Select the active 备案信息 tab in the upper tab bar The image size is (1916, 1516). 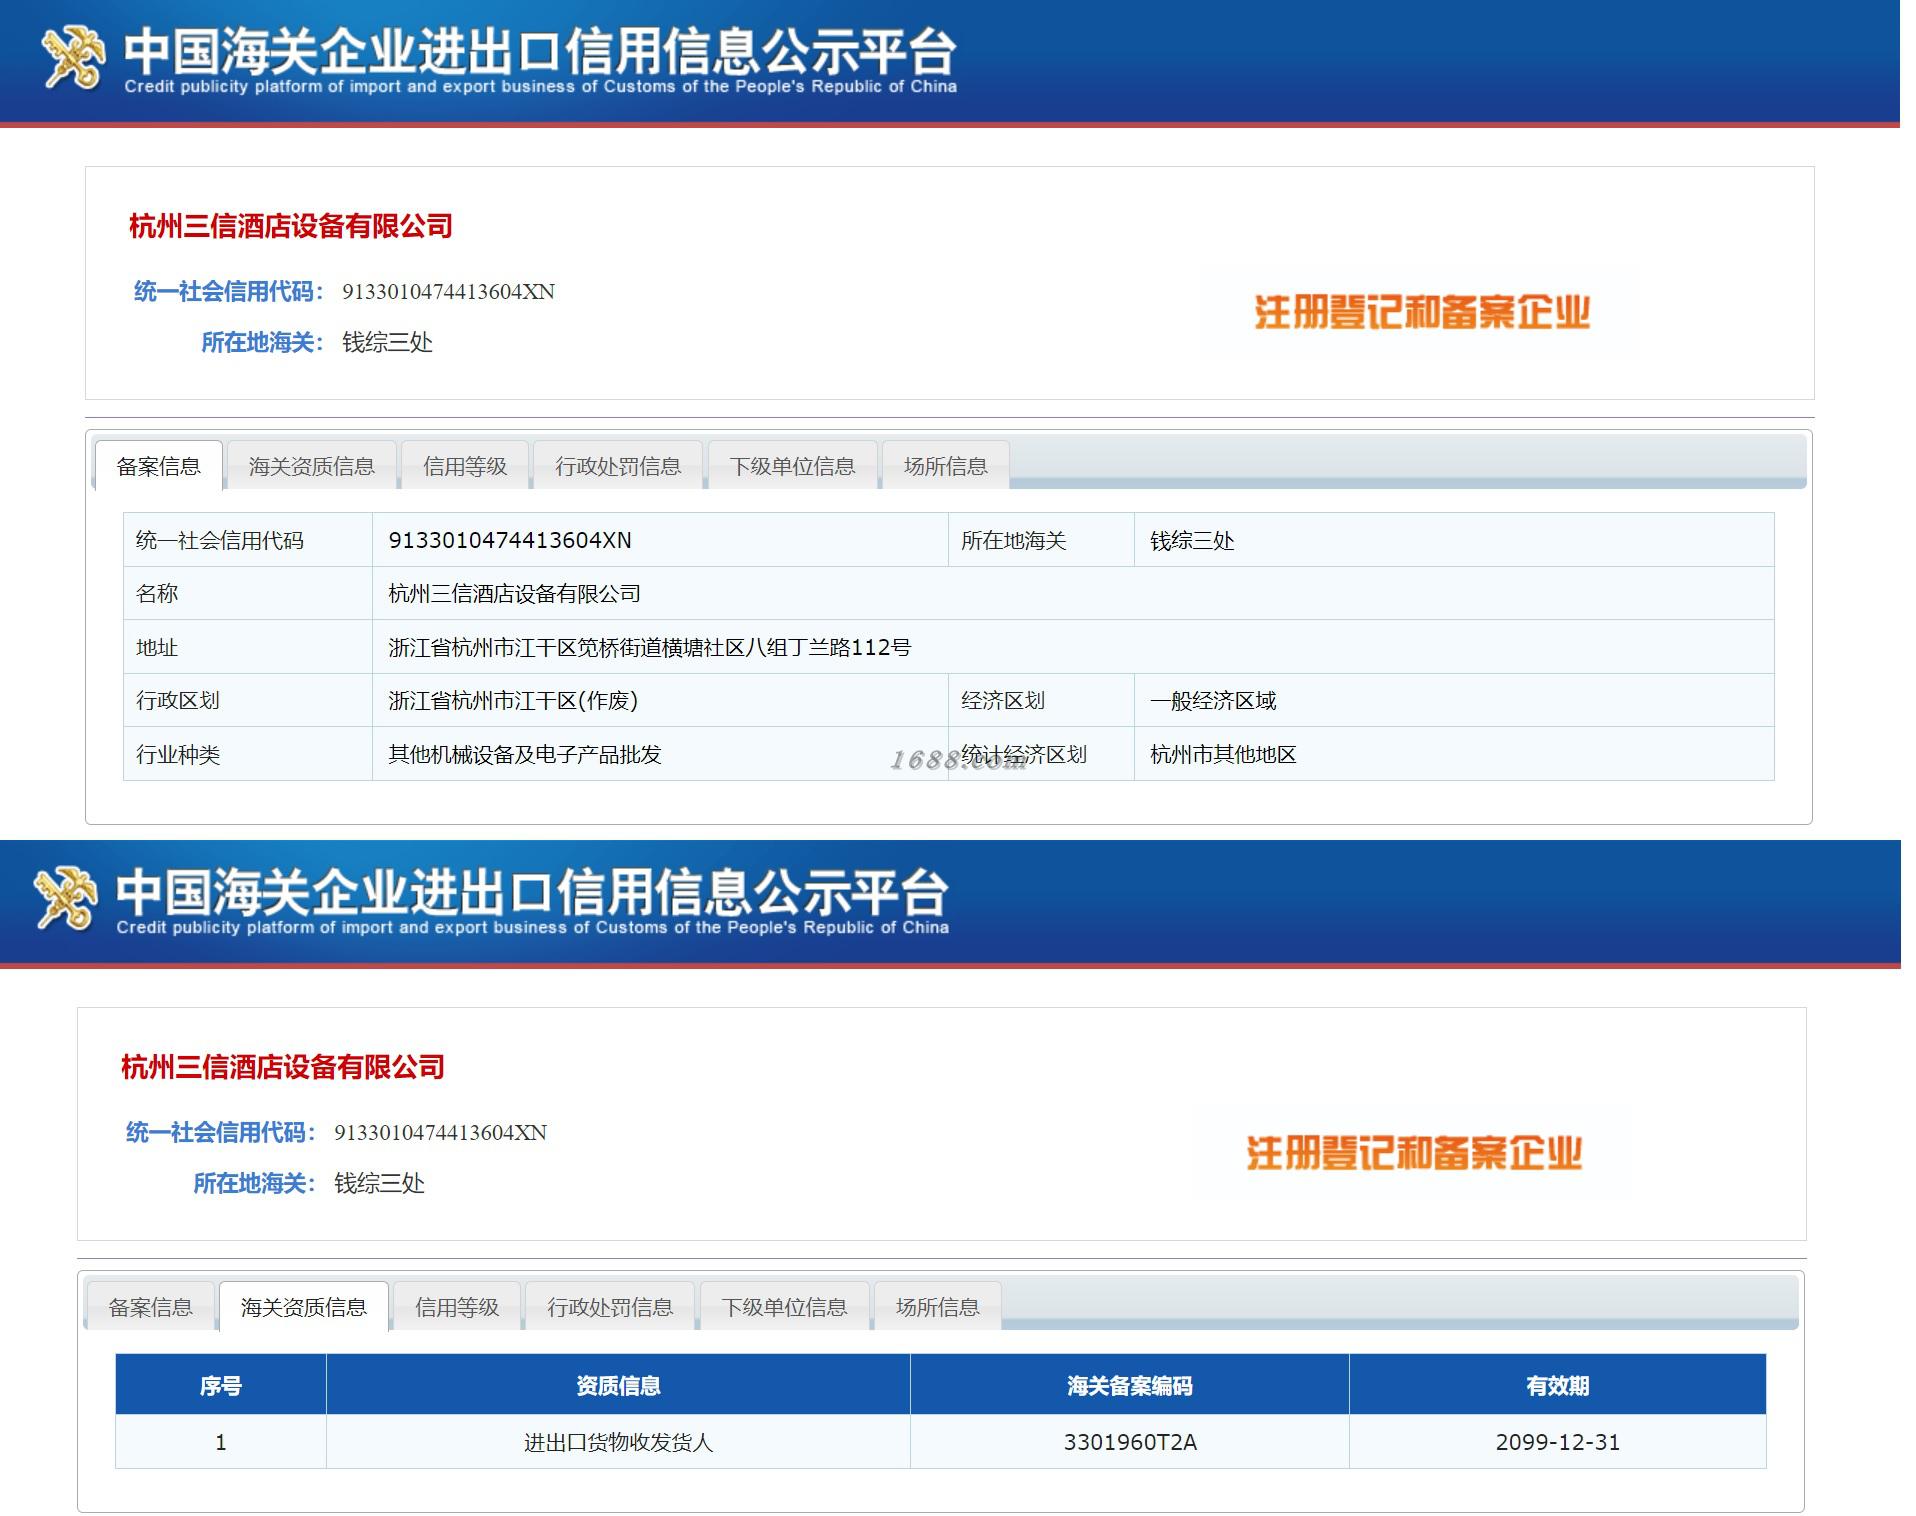(x=158, y=466)
